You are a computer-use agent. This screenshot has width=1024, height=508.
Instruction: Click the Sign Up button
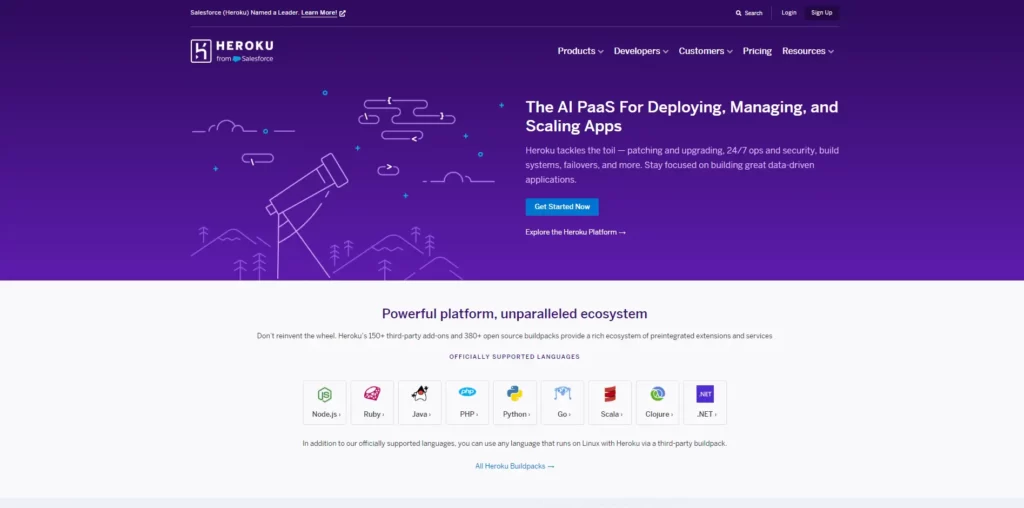822,13
